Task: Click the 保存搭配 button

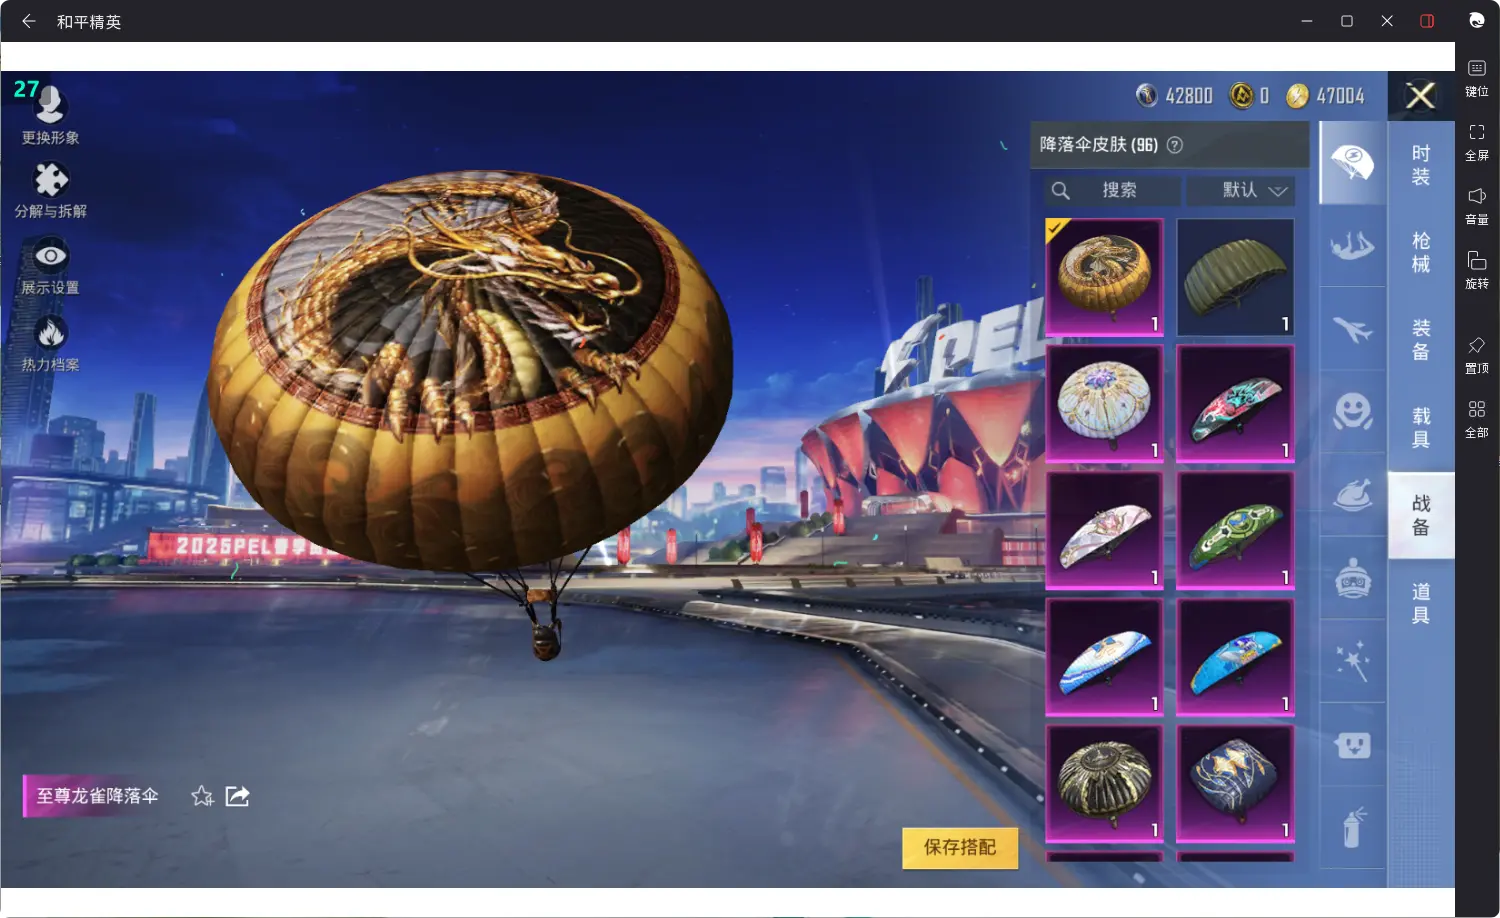Action: tap(960, 848)
